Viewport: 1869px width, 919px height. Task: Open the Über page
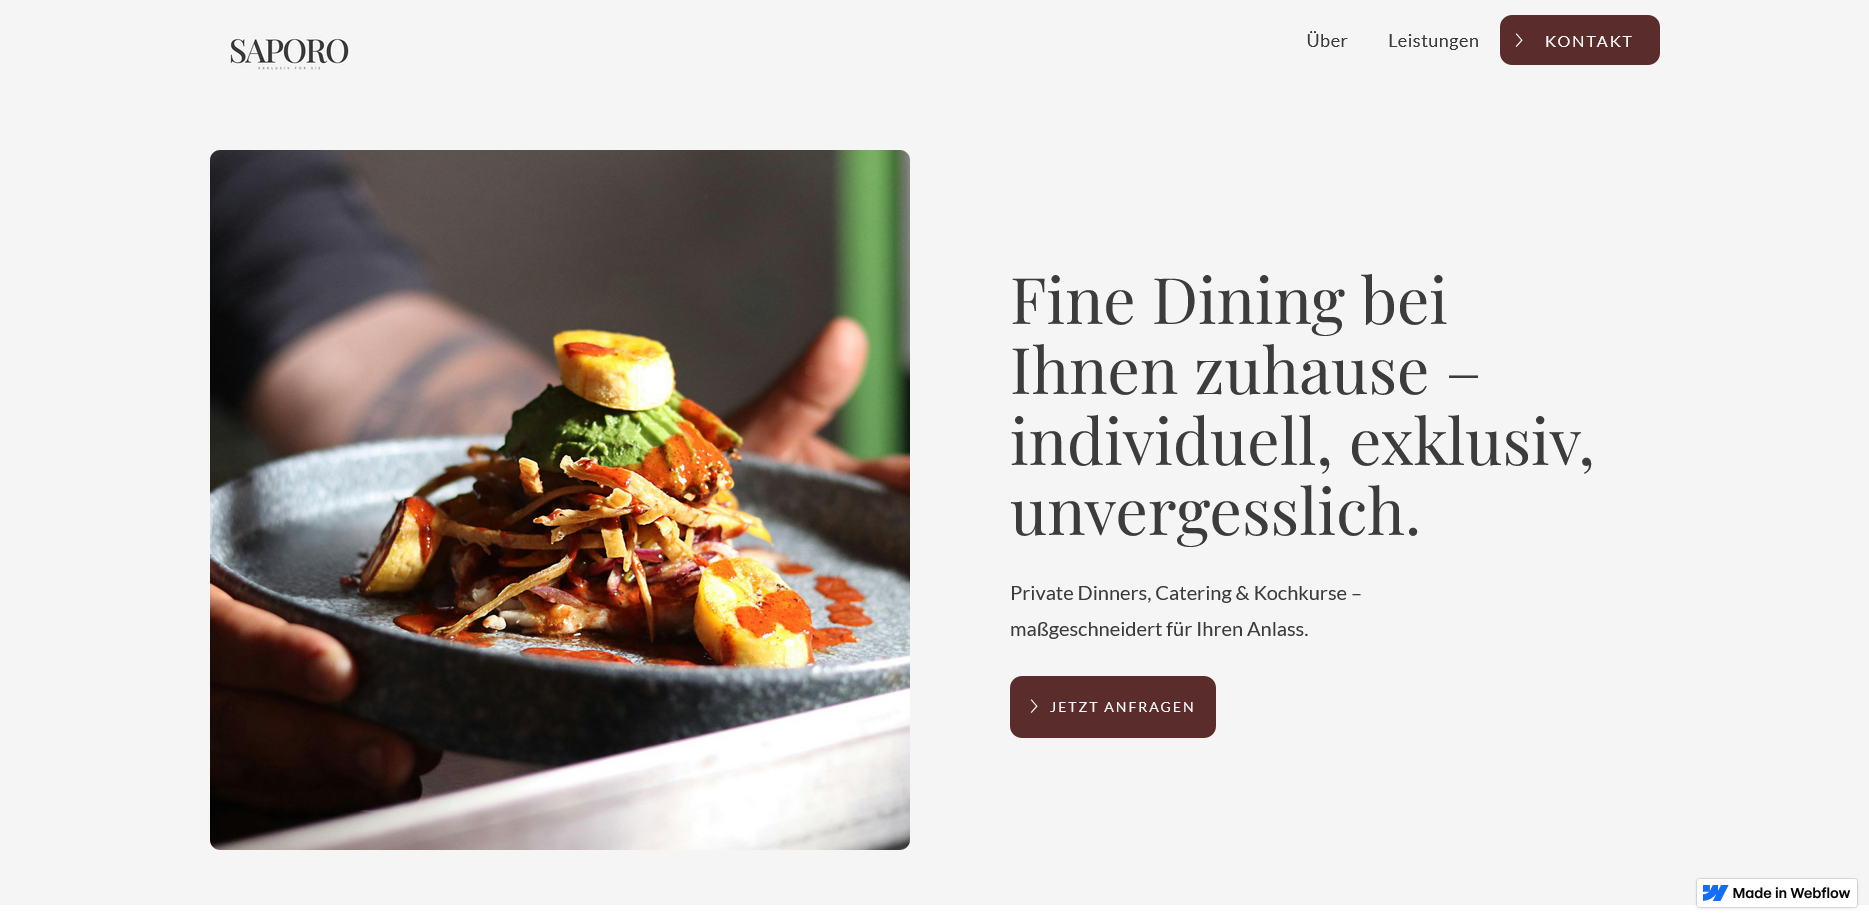pos(1327,41)
